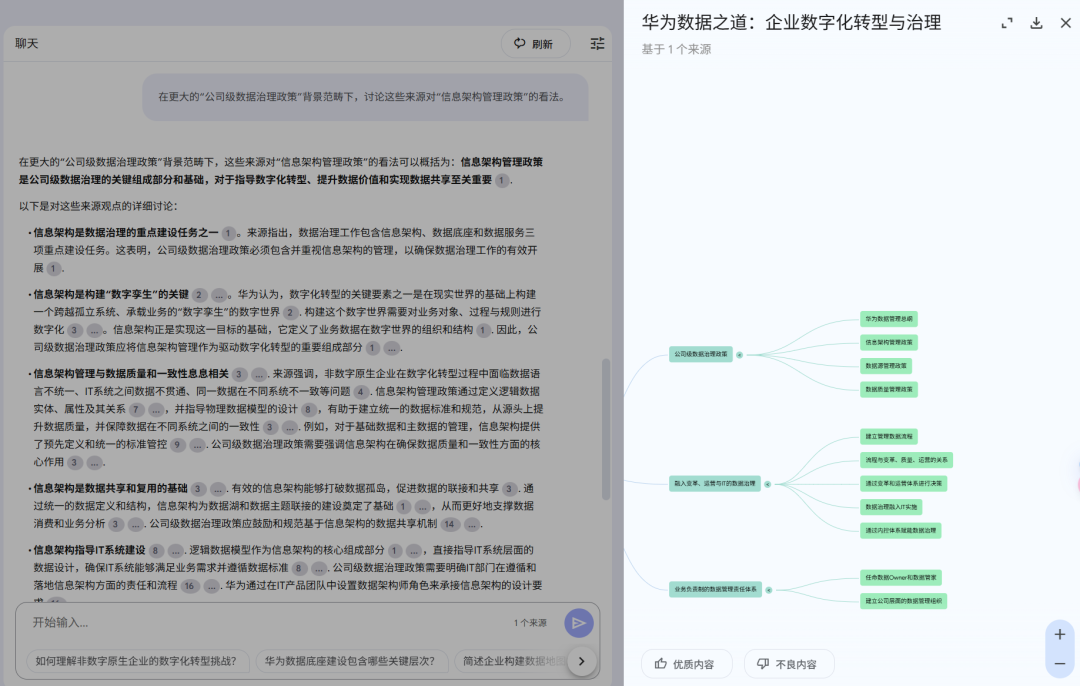Open 通过变革和运营体系进行决策 node
Viewport: 1080px width, 686px height.
point(904,484)
